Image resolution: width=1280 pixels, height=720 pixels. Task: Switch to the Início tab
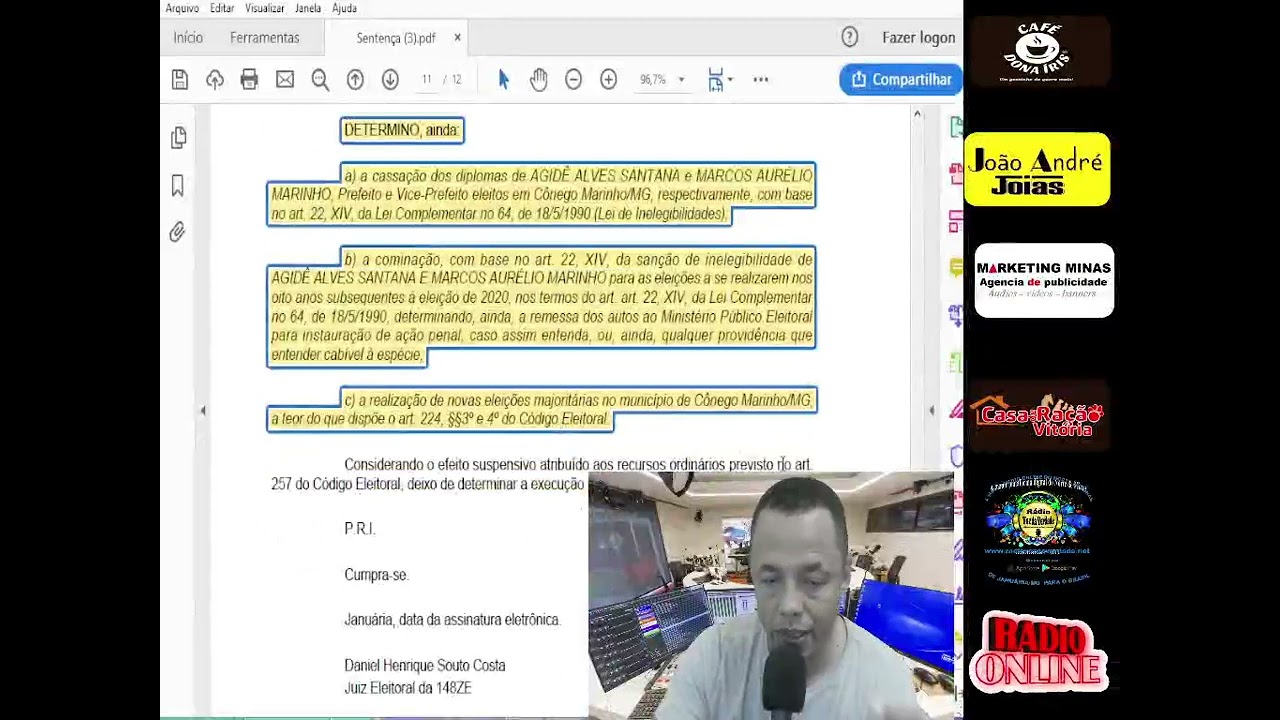pyautogui.click(x=188, y=38)
